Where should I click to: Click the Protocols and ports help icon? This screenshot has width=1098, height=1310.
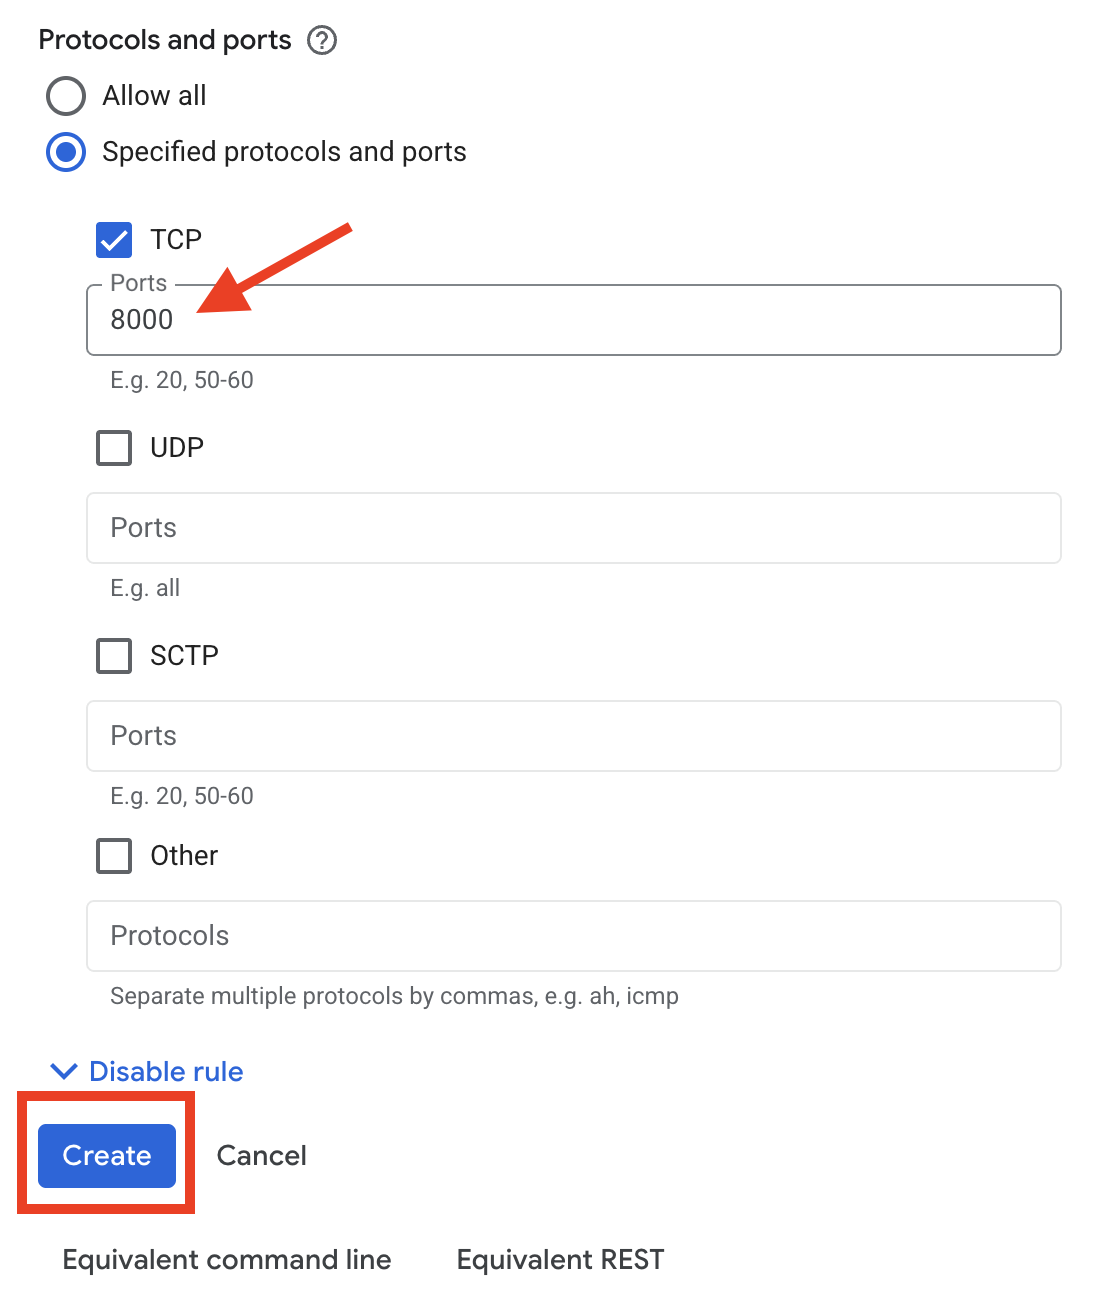(x=322, y=41)
